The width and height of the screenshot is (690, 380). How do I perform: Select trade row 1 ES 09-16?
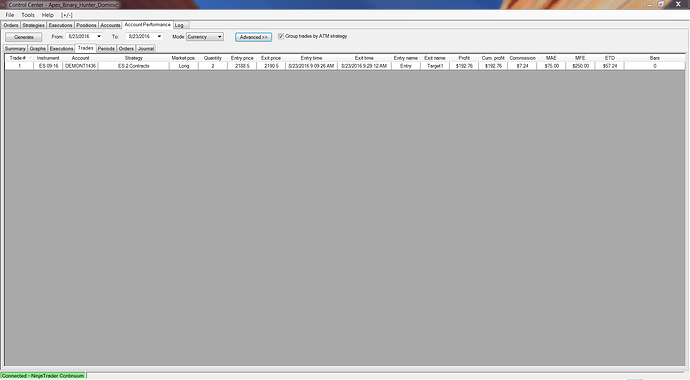[345, 66]
